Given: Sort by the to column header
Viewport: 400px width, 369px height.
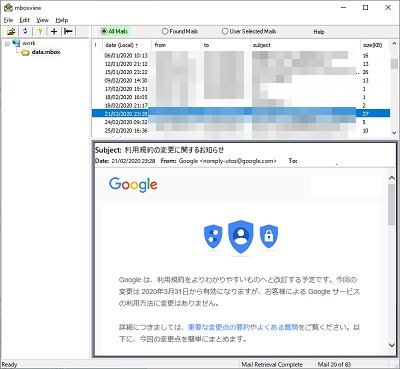Looking at the screenshot, I should [225, 45].
